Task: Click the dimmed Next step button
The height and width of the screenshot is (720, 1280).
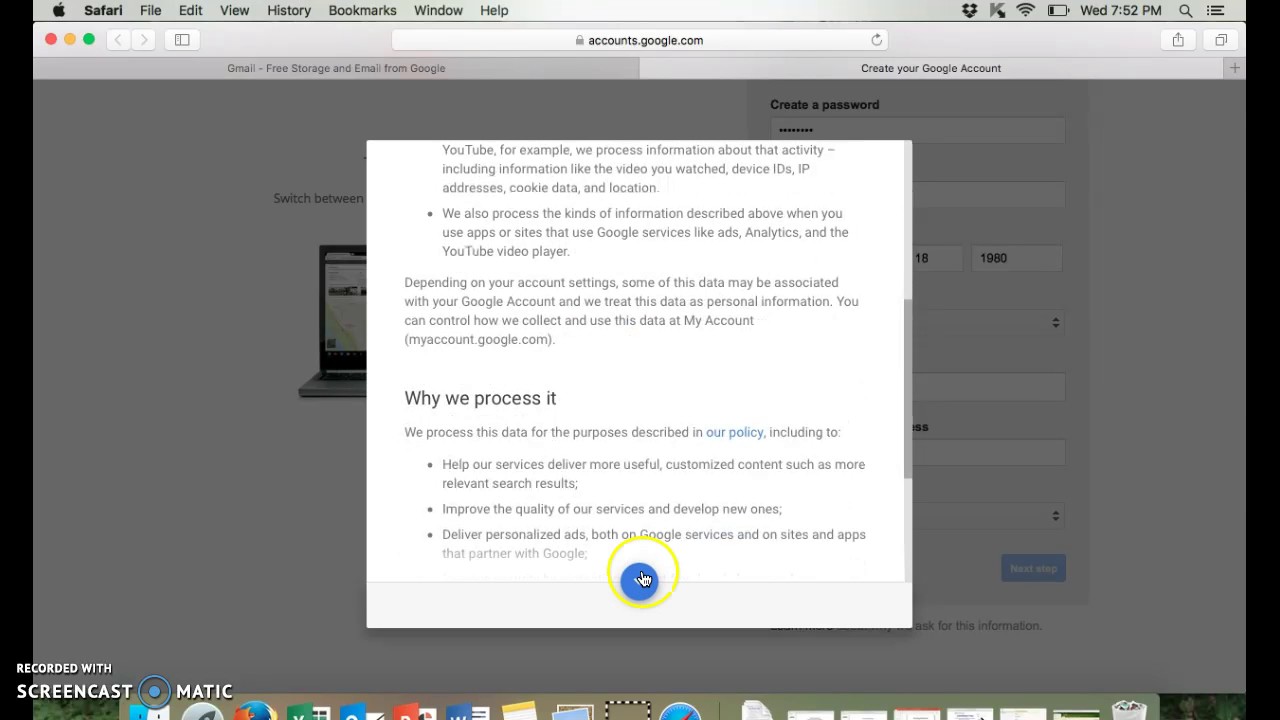Action: point(1033,568)
